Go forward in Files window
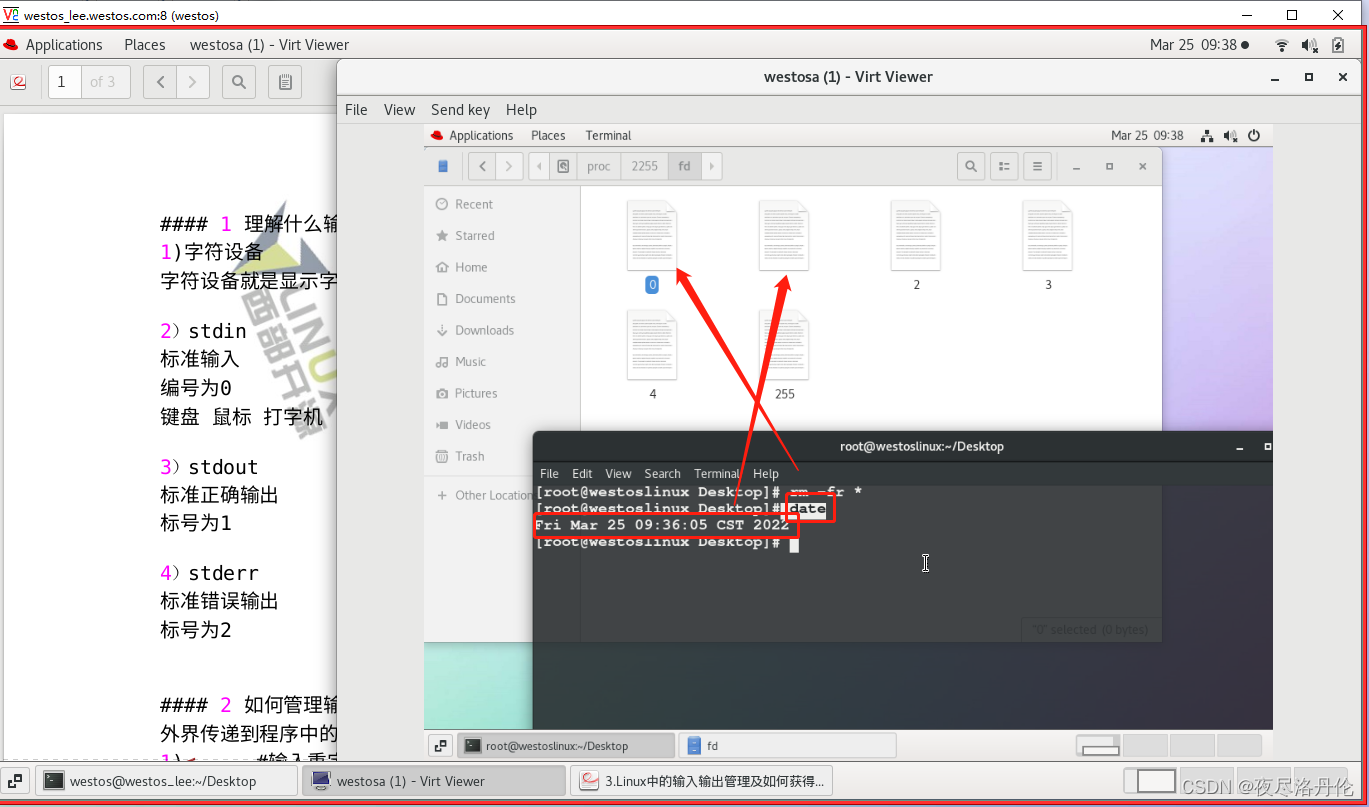Screen dimensions: 1369x807 tap(510, 166)
